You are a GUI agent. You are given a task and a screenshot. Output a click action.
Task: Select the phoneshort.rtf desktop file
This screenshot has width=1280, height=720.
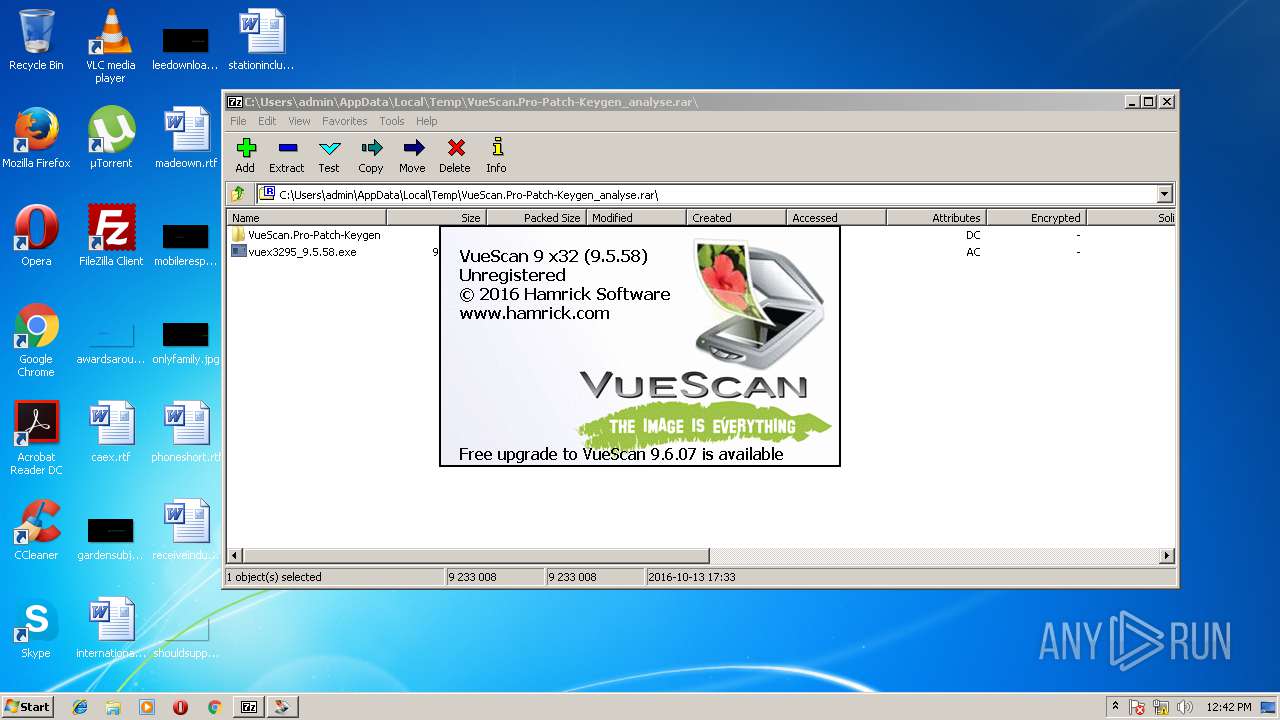[x=186, y=432]
